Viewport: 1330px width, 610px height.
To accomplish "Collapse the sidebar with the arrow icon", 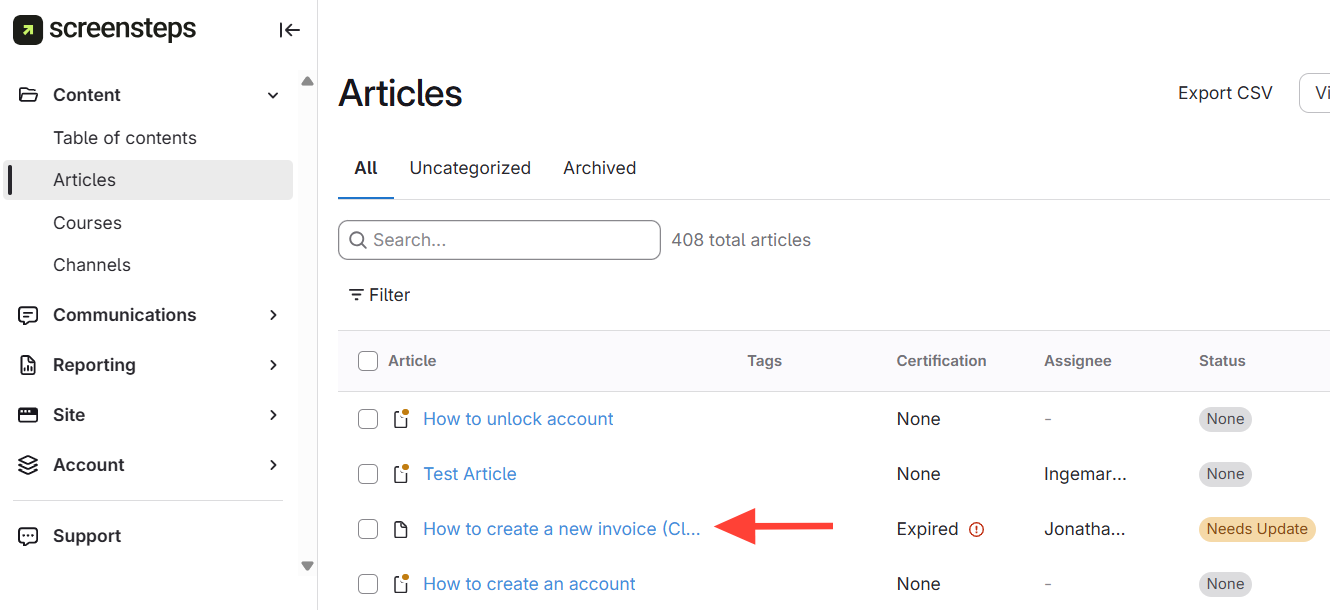I will tap(290, 30).
